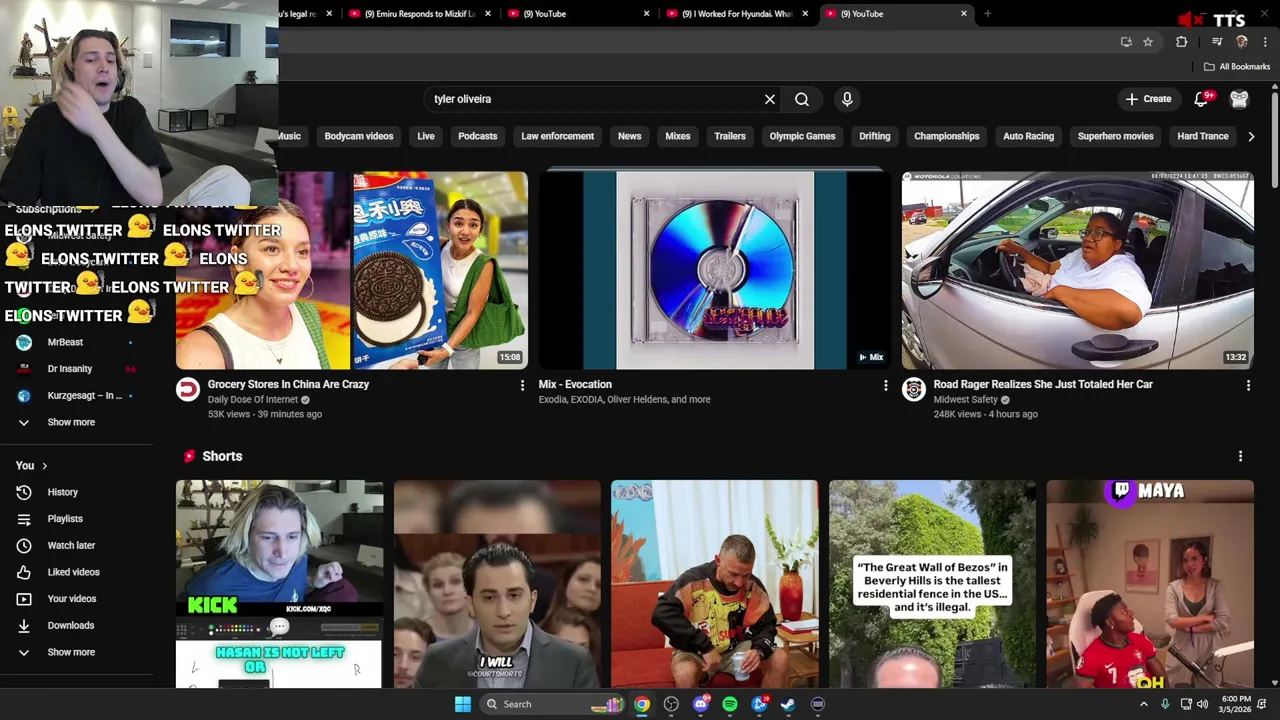Open the MAYA Twitch short
This screenshot has width=1280, height=720.
click(x=1150, y=584)
